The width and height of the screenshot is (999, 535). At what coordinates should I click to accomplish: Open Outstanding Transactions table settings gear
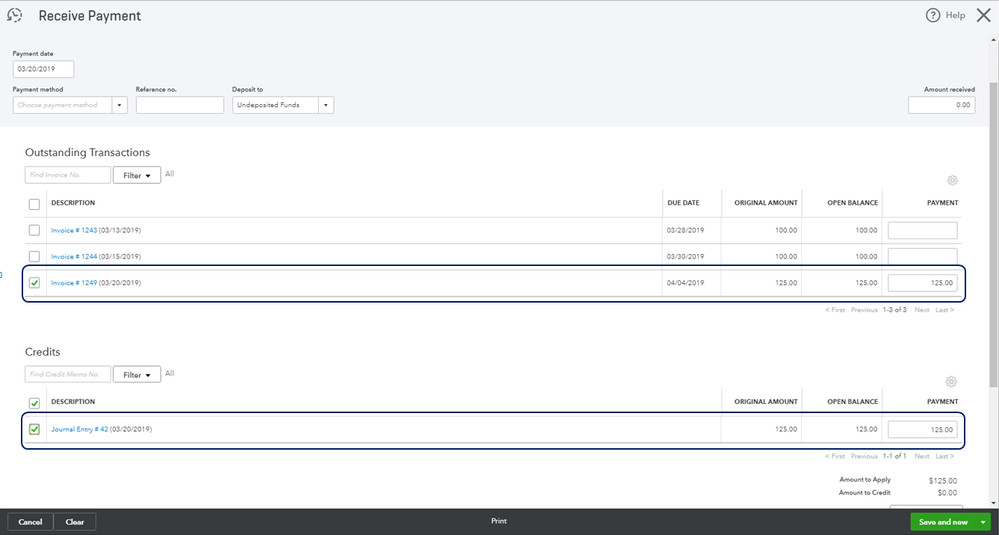point(952,180)
